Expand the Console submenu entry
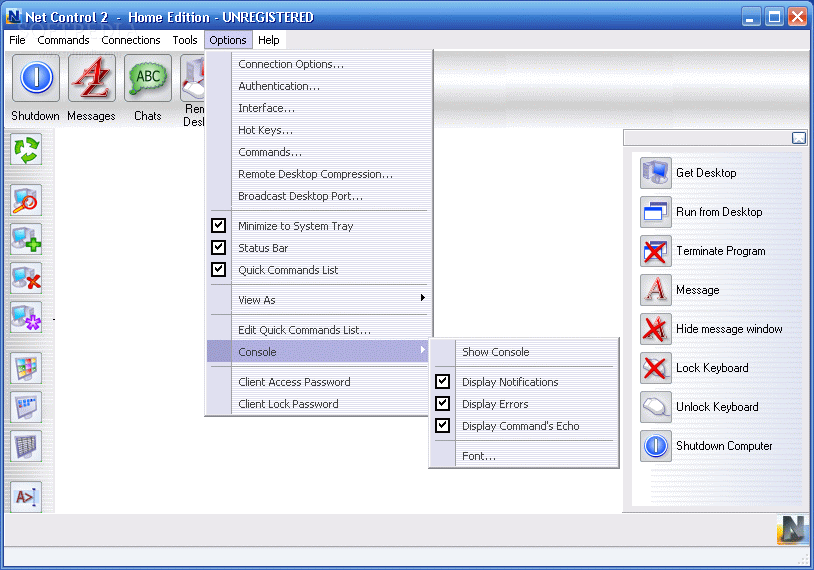The height and width of the screenshot is (570, 814). 319,351
